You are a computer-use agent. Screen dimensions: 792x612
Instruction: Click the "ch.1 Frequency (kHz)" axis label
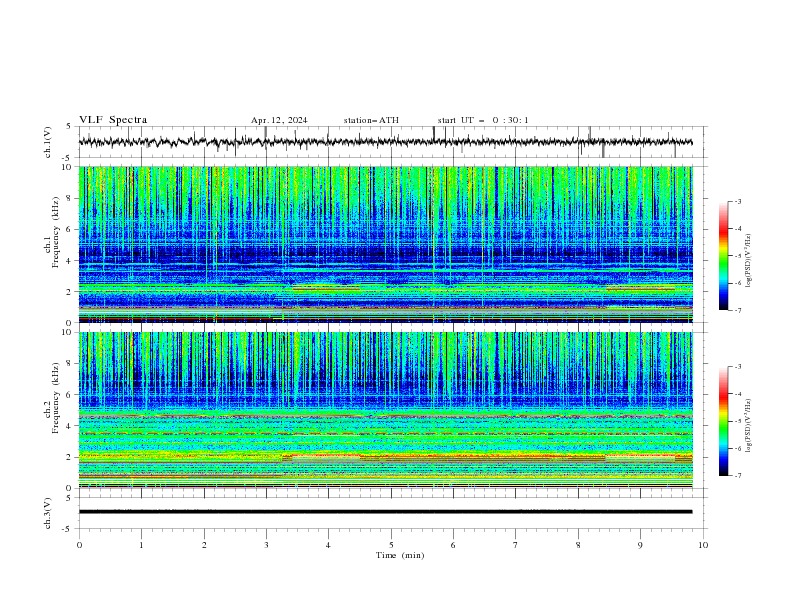[x=52, y=230]
